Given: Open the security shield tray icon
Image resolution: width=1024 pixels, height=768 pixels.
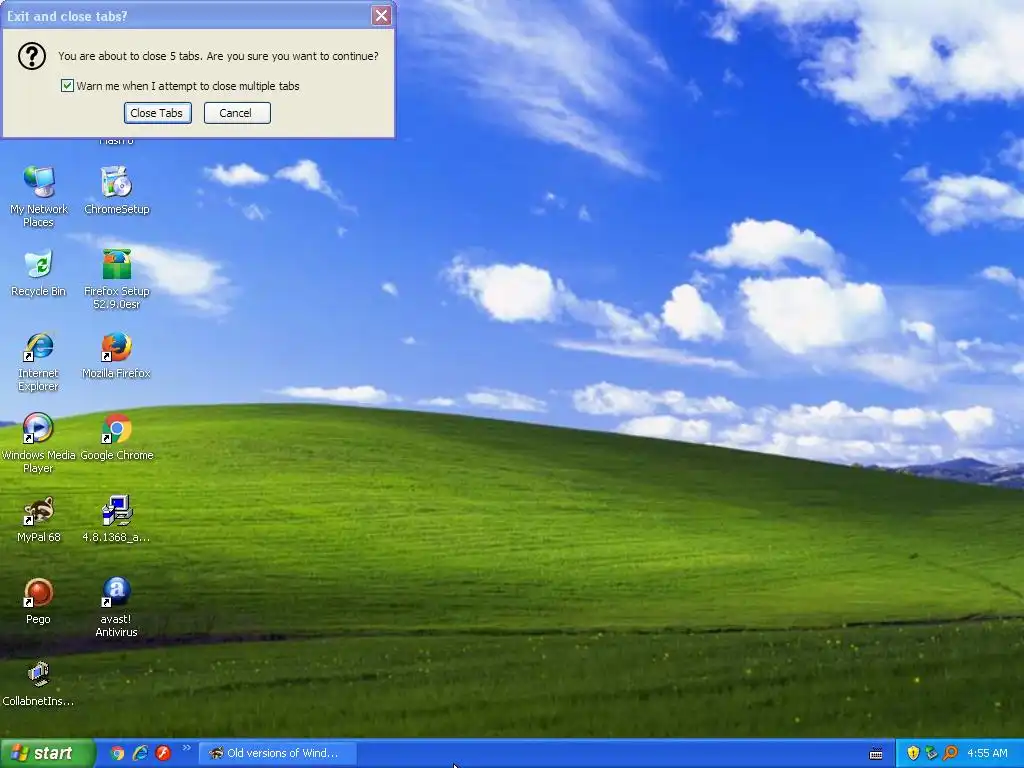Looking at the screenshot, I should click(913, 753).
